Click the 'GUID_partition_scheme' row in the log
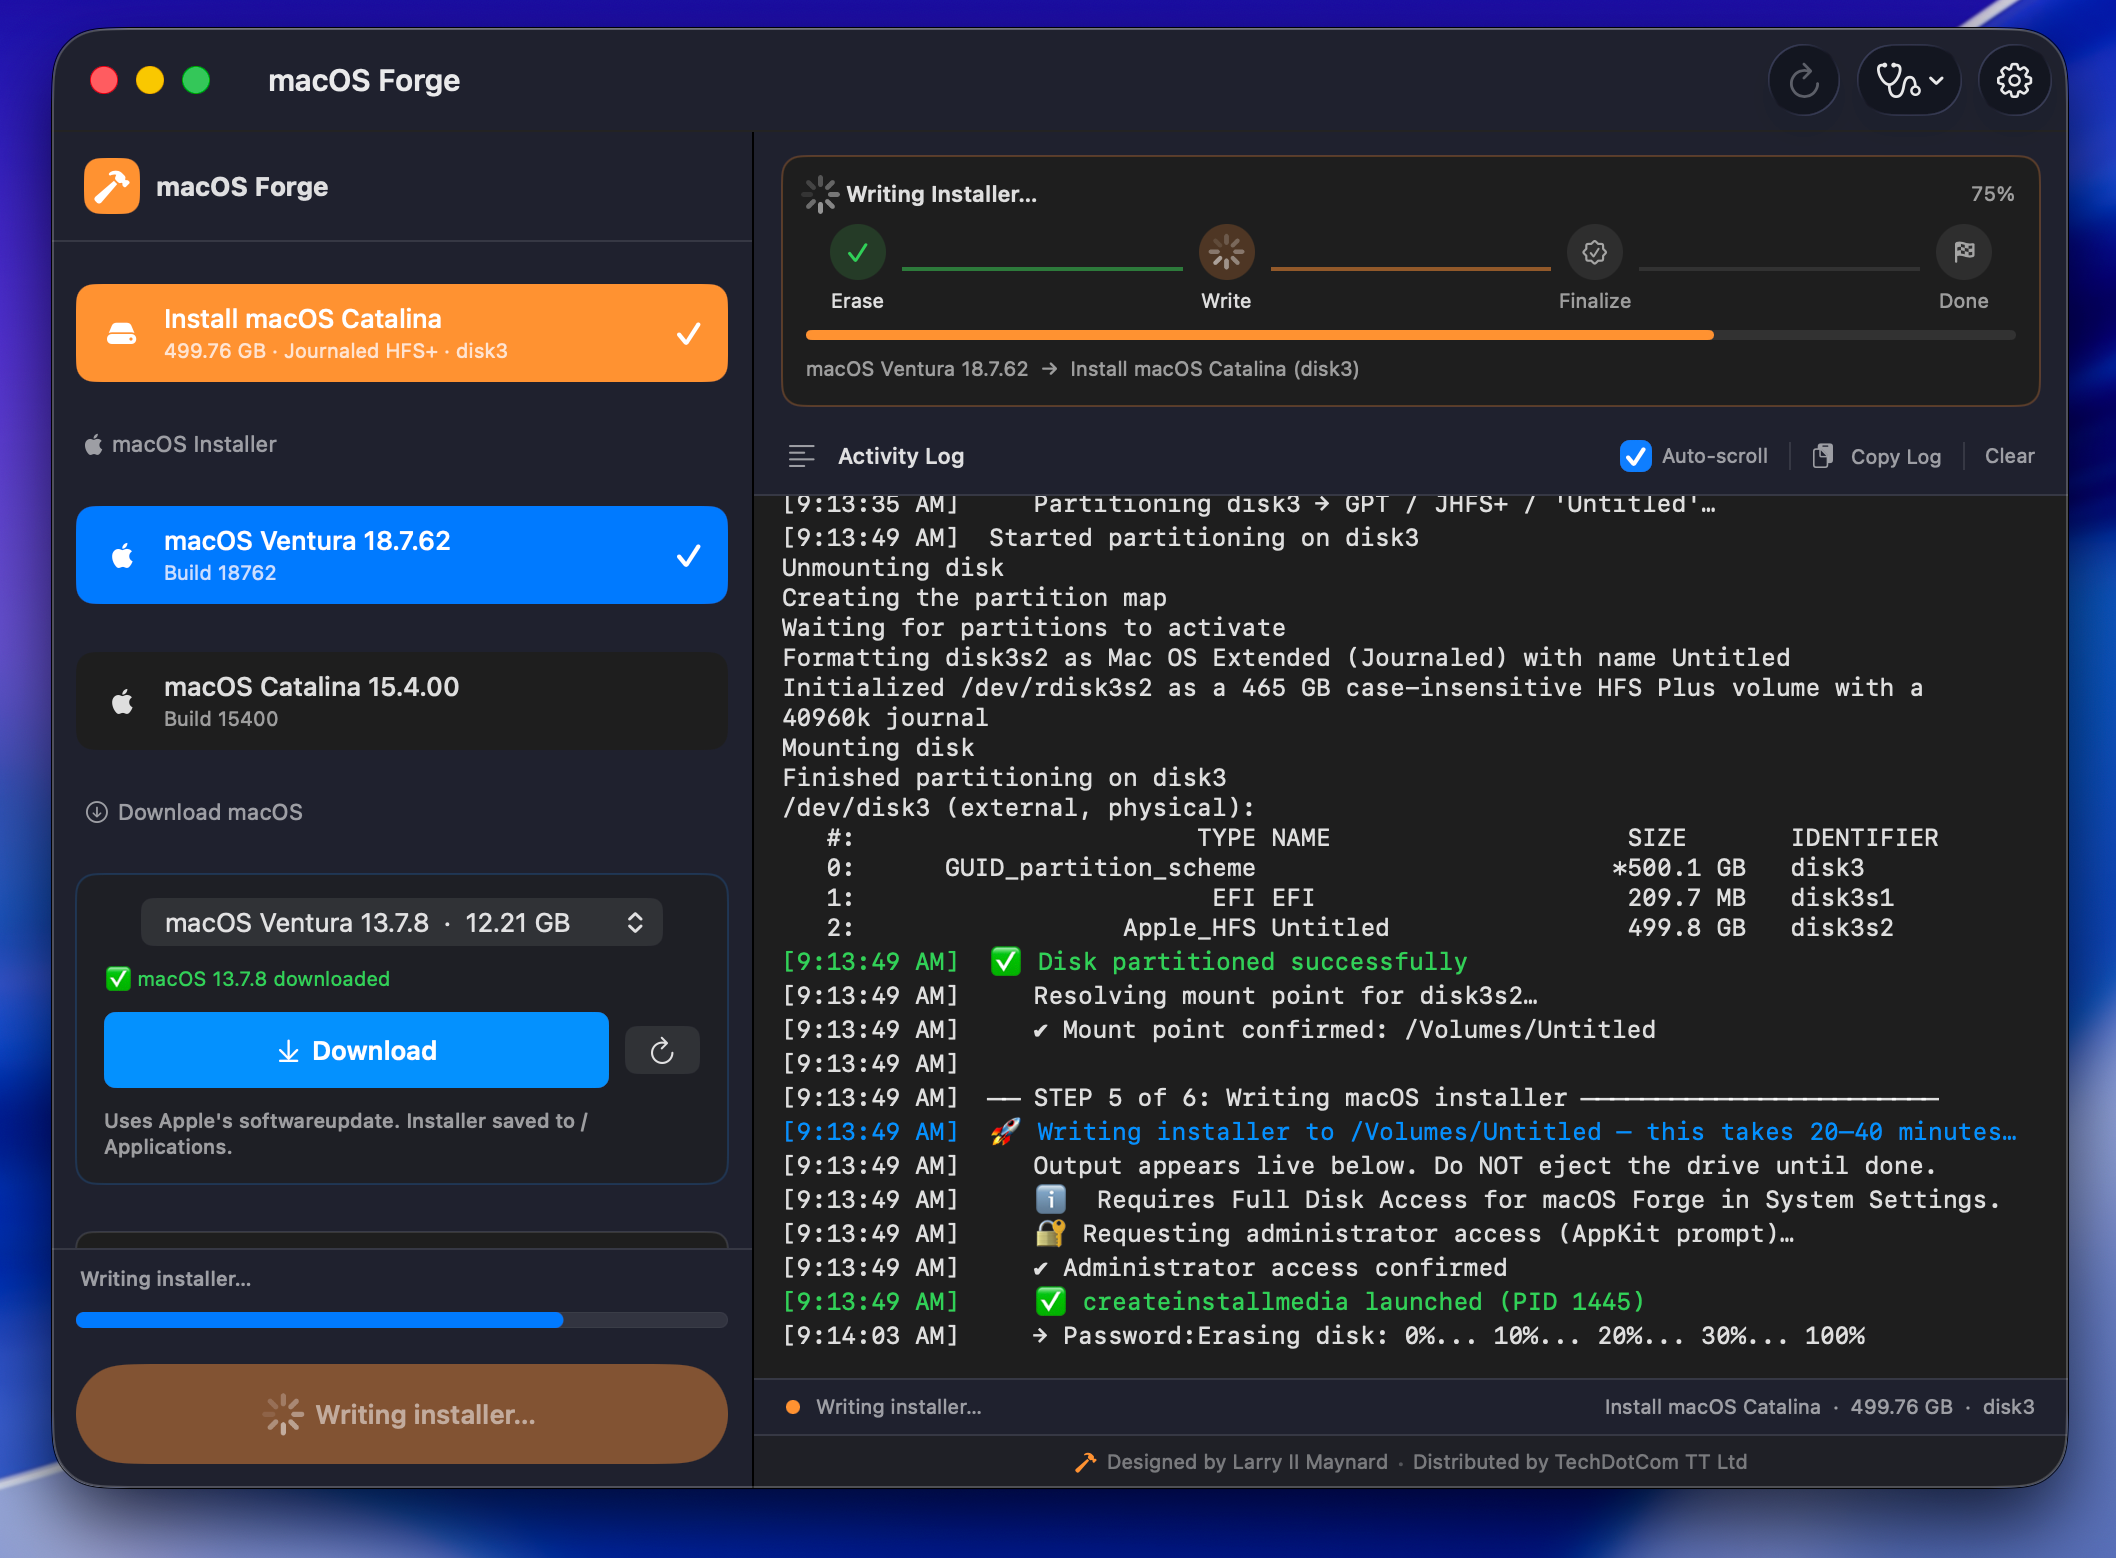This screenshot has width=2116, height=1558. tap(1345, 867)
